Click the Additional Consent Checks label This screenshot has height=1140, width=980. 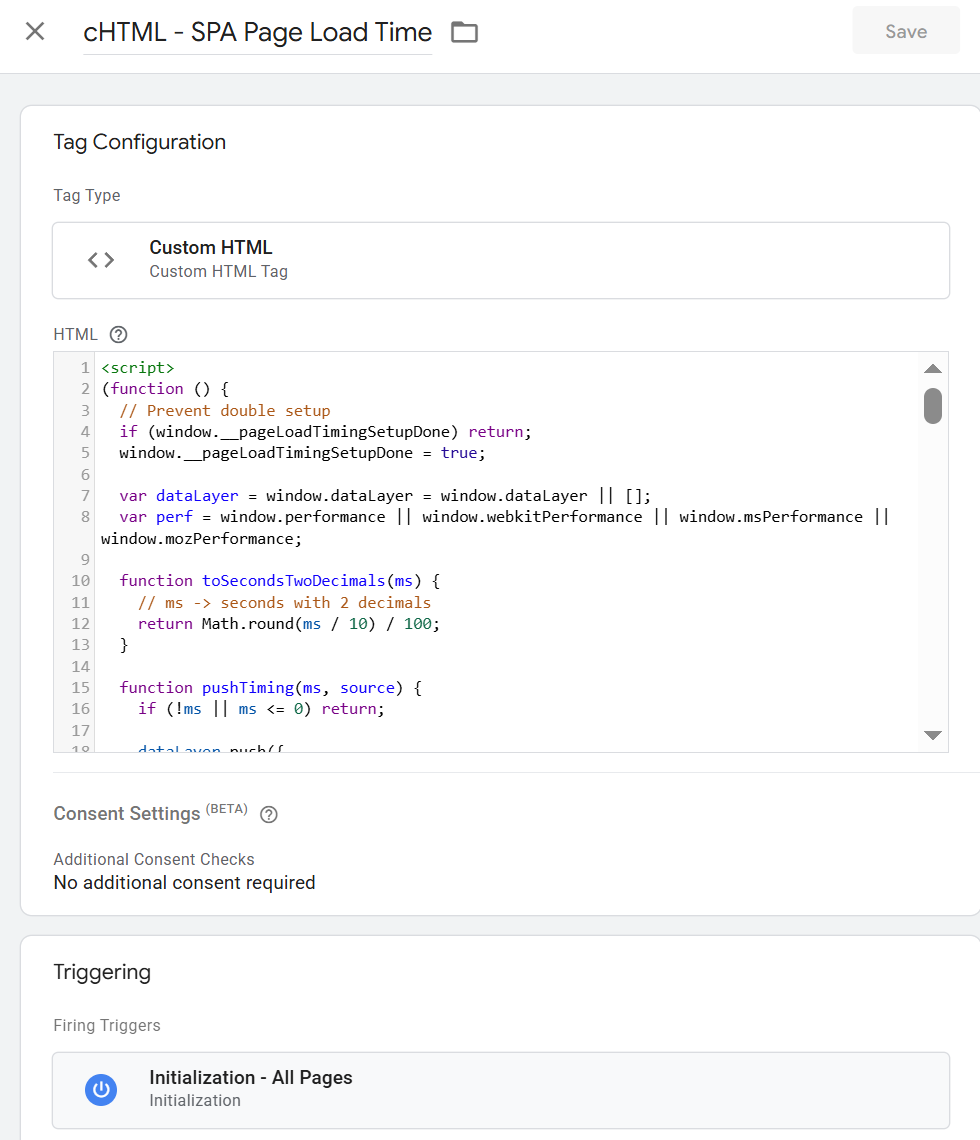[x=154, y=859]
